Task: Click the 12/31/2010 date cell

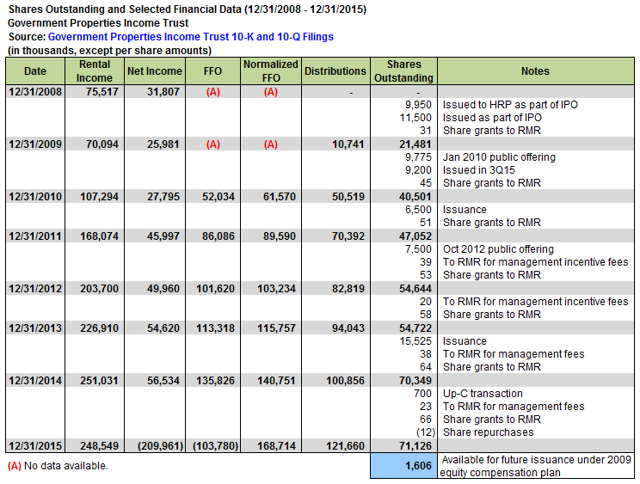Action: coord(35,197)
